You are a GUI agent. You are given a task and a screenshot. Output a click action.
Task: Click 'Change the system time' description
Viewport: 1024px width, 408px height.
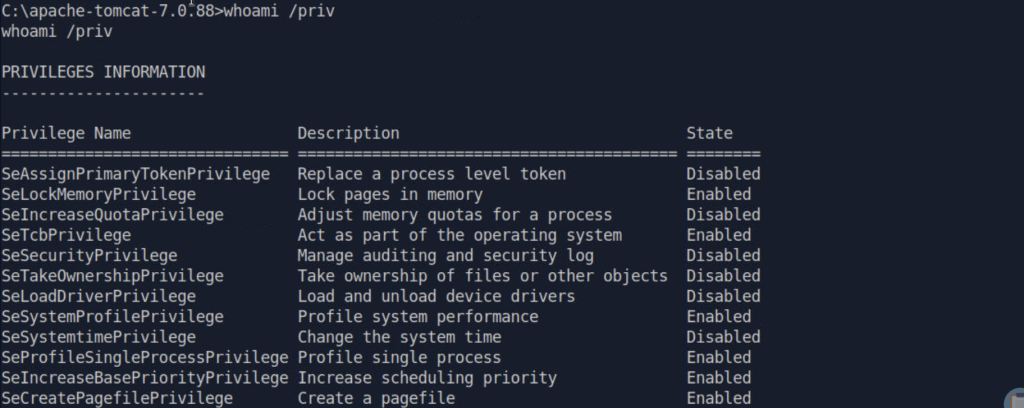[x=399, y=337]
